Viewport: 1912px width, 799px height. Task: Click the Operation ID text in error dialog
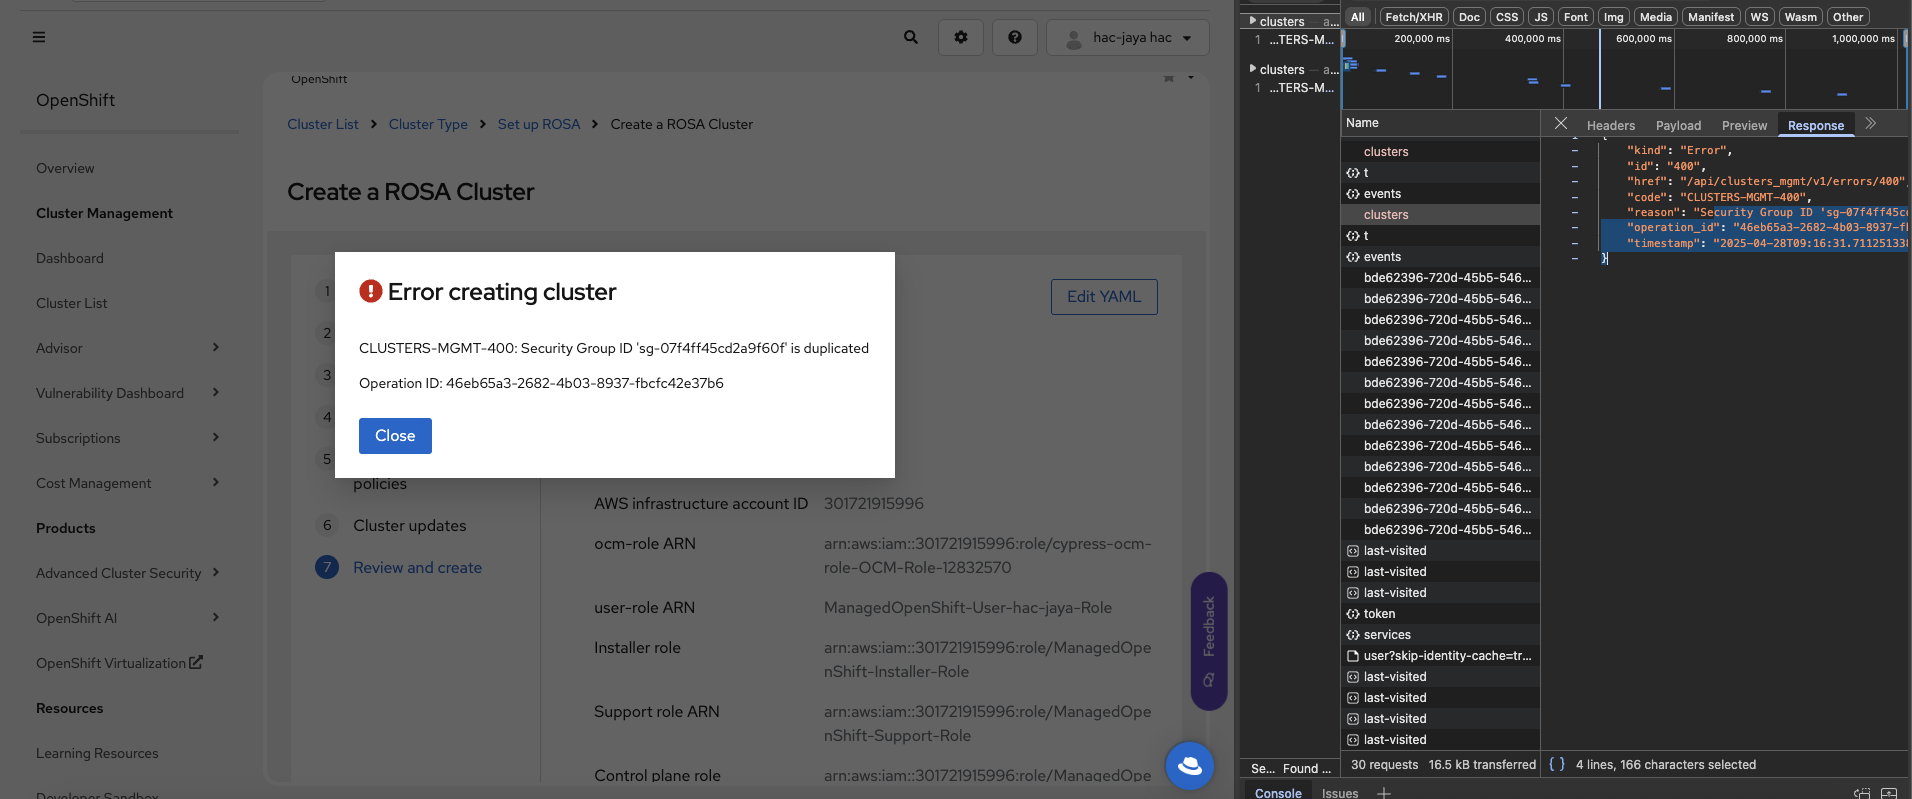541,383
